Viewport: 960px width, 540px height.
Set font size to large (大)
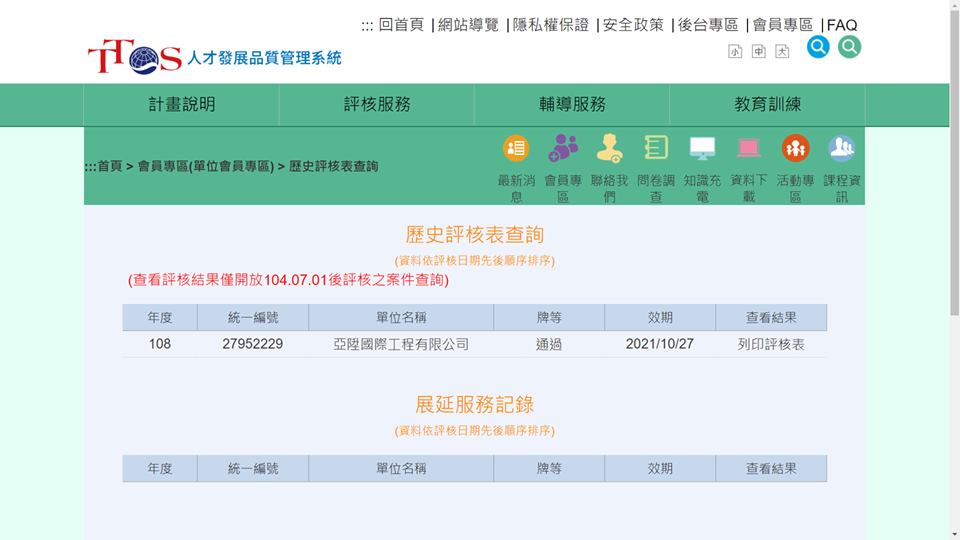(782, 51)
